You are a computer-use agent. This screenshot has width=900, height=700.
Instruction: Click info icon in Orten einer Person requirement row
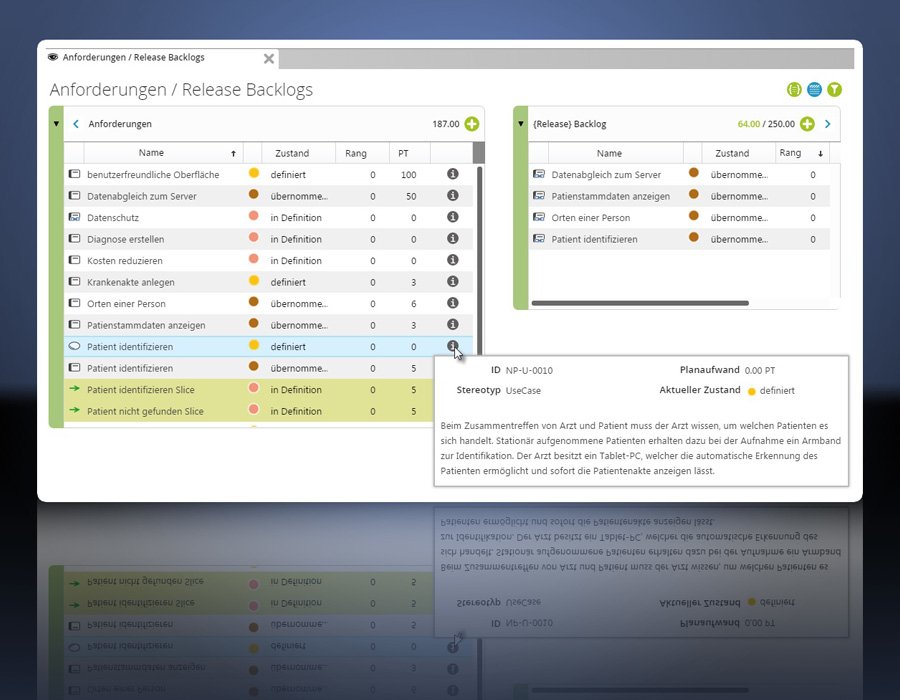tap(452, 302)
